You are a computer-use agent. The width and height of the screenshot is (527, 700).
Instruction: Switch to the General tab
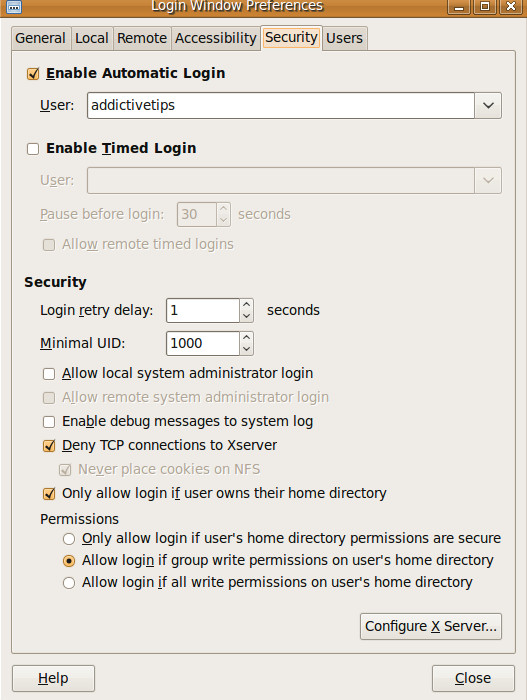click(40, 38)
